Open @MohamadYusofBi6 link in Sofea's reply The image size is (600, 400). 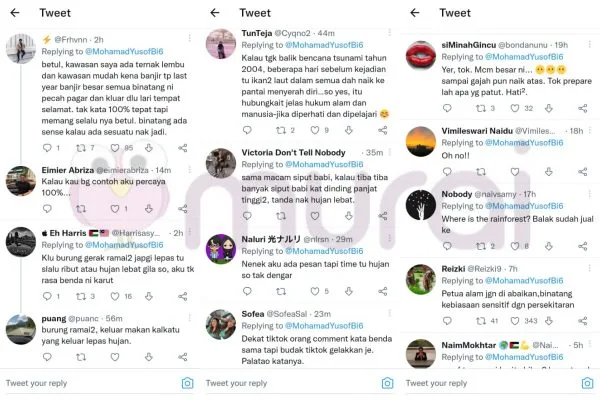pyautogui.click(x=324, y=326)
